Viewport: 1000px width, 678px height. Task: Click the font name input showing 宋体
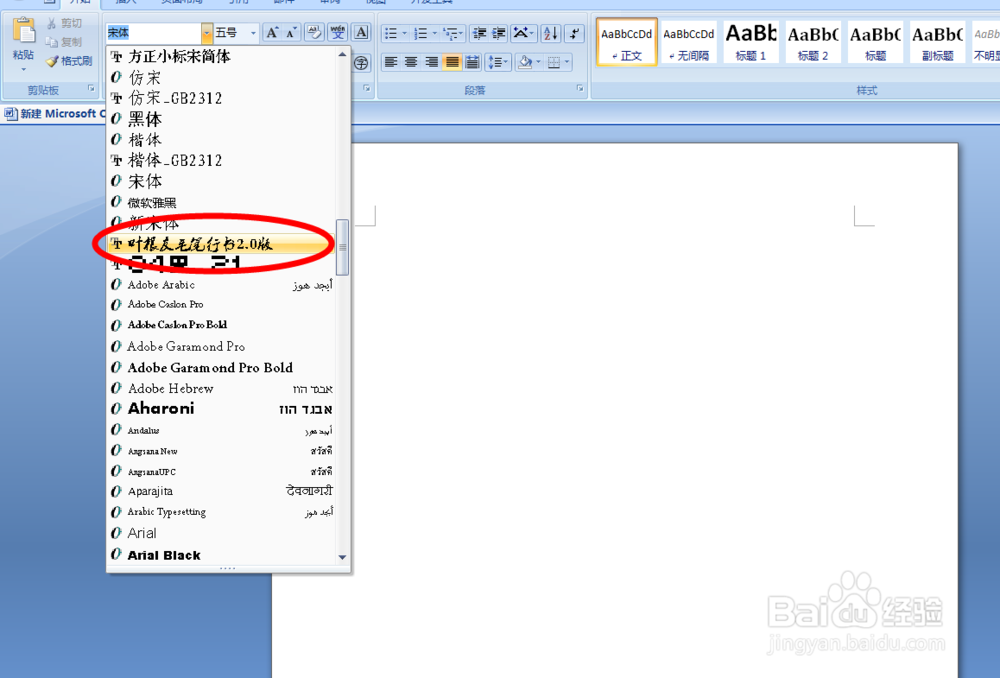[153, 33]
